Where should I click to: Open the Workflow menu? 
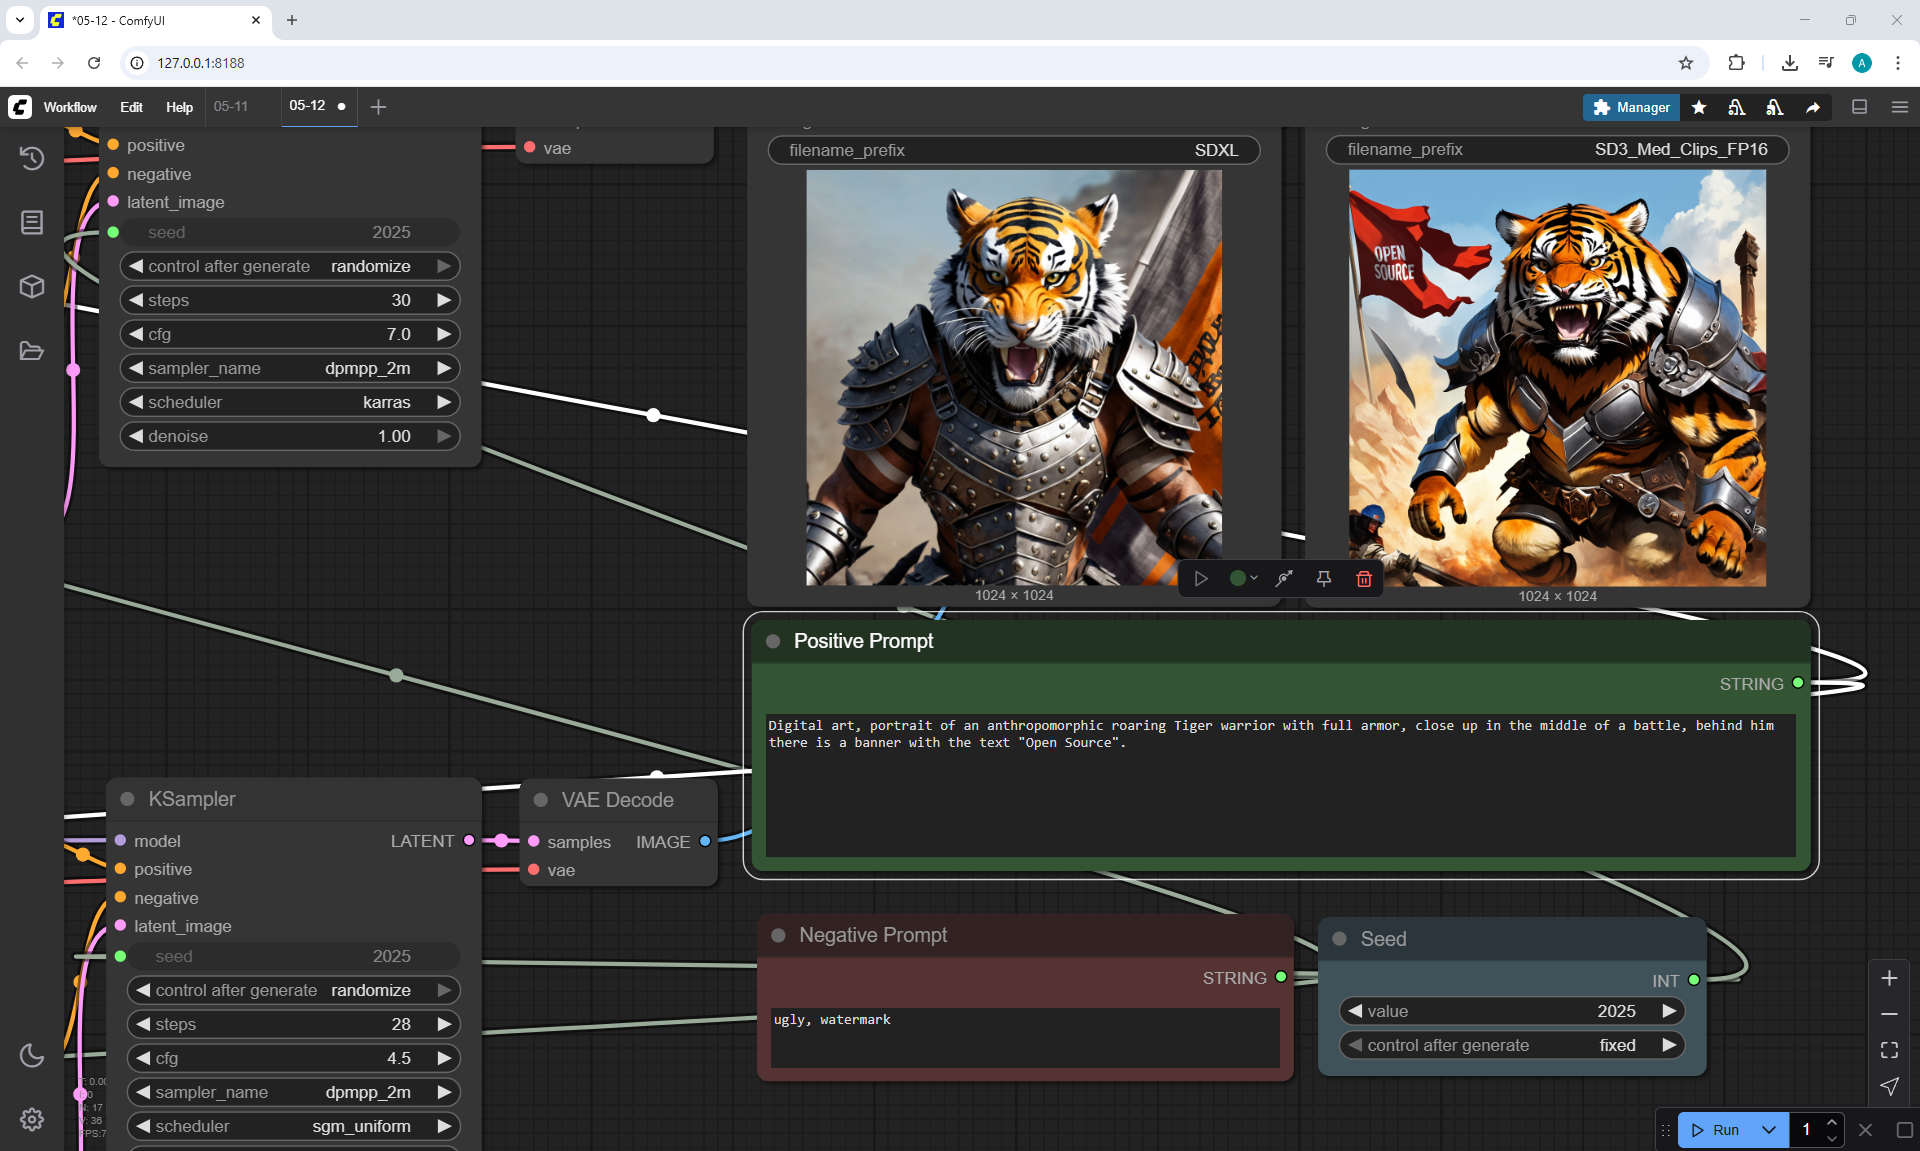point(70,107)
